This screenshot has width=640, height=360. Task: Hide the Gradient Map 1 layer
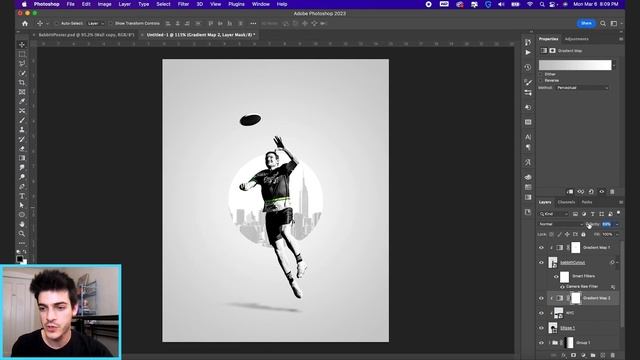(542, 248)
